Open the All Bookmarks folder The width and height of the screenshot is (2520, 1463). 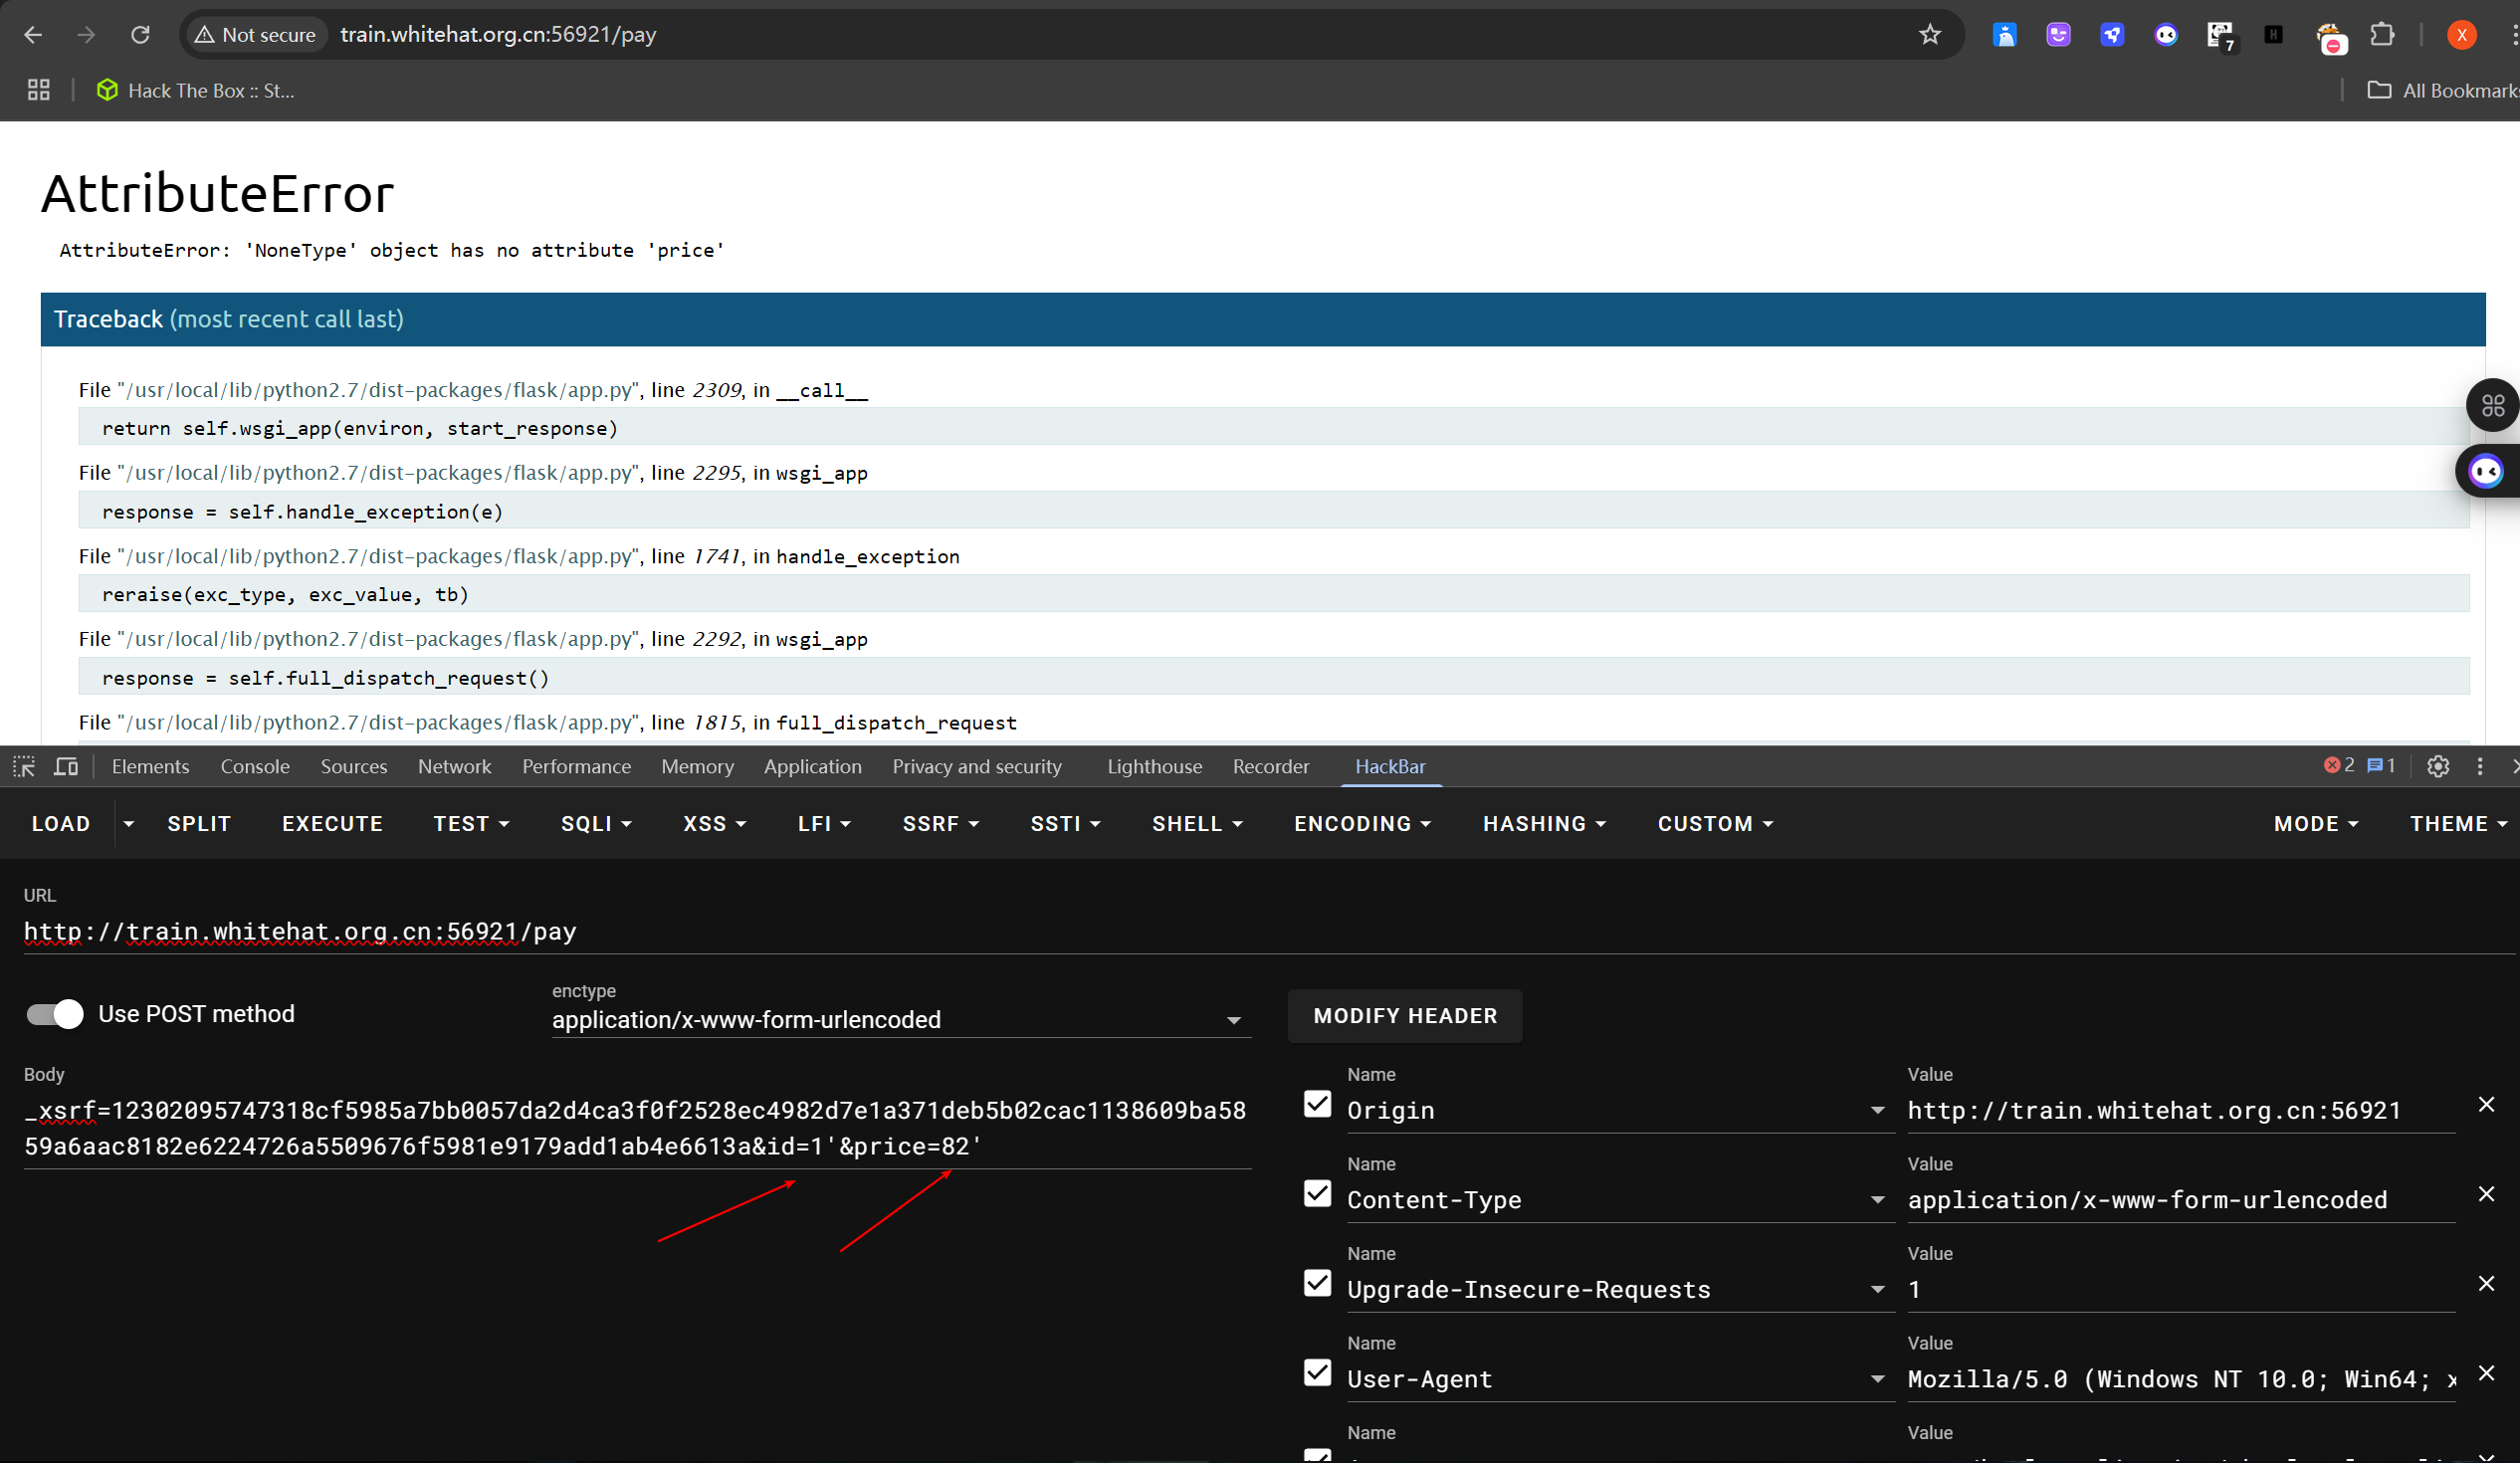point(2442,90)
